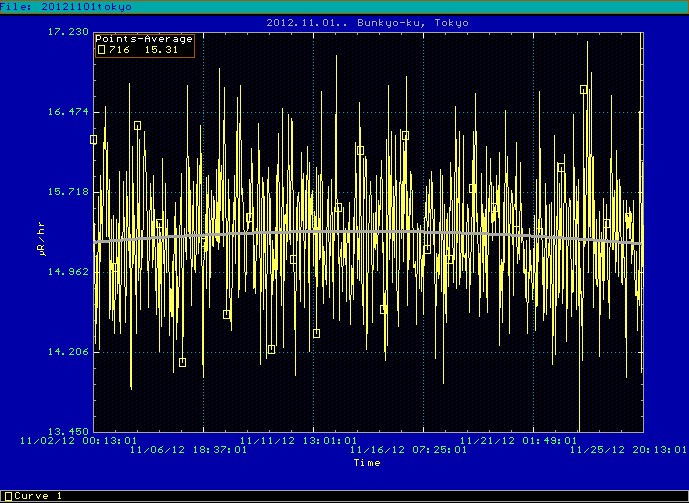Click the 11/11/12 13:01:01 time label

300,438
